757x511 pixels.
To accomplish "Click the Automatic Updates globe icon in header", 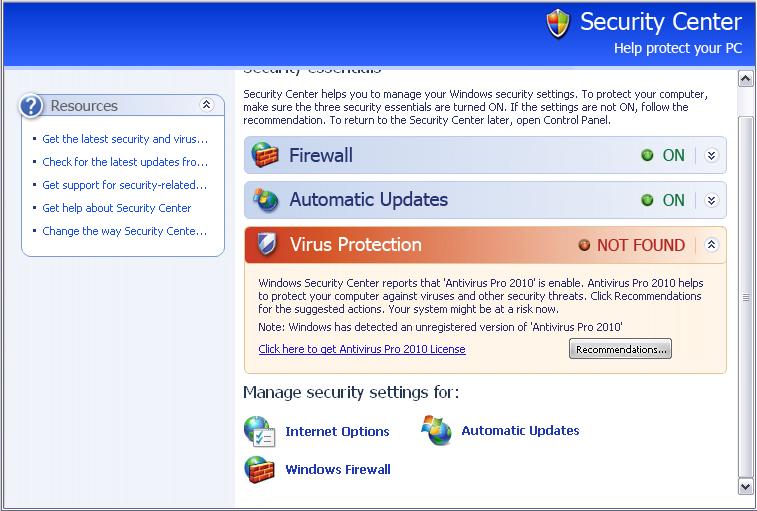I will (266, 199).
